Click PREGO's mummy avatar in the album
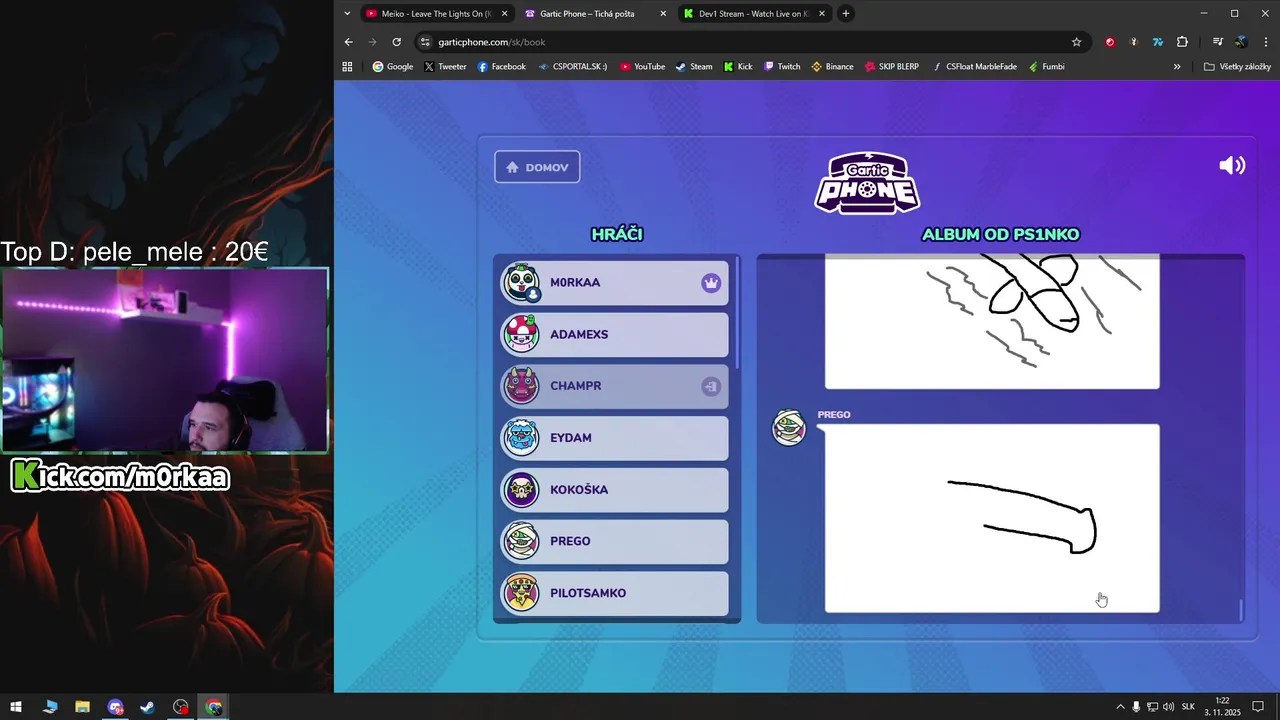1280x720 pixels. pyautogui.click(x=789, y=428)
